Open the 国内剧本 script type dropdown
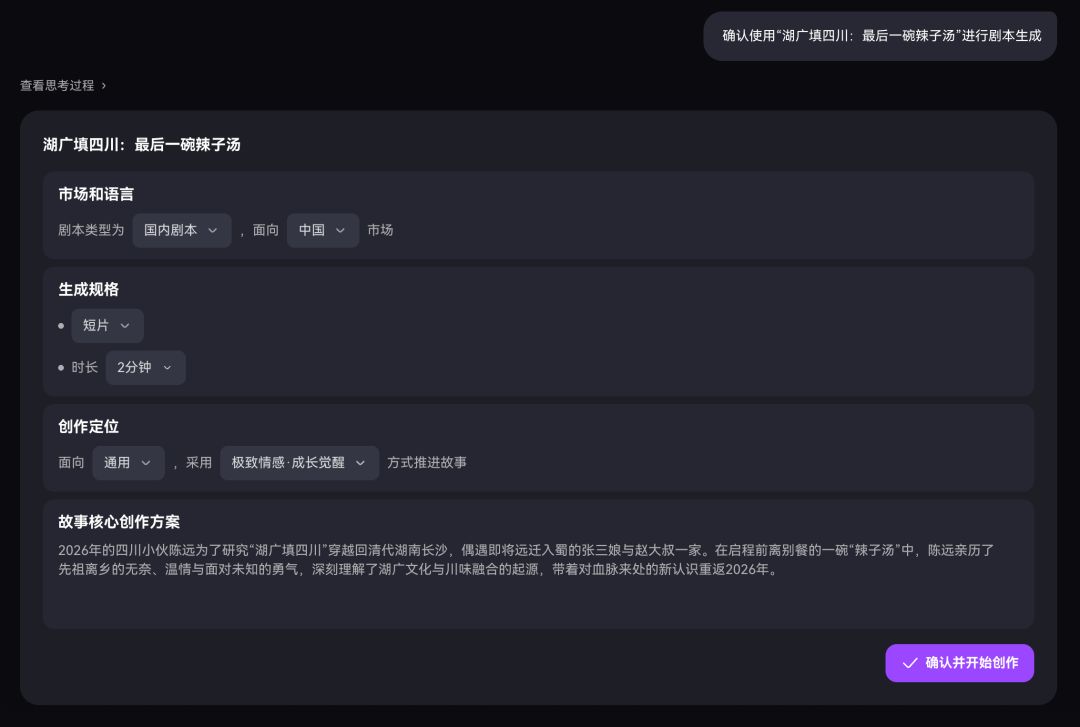The image size is (1080, 727). click(x=182, y=230)
